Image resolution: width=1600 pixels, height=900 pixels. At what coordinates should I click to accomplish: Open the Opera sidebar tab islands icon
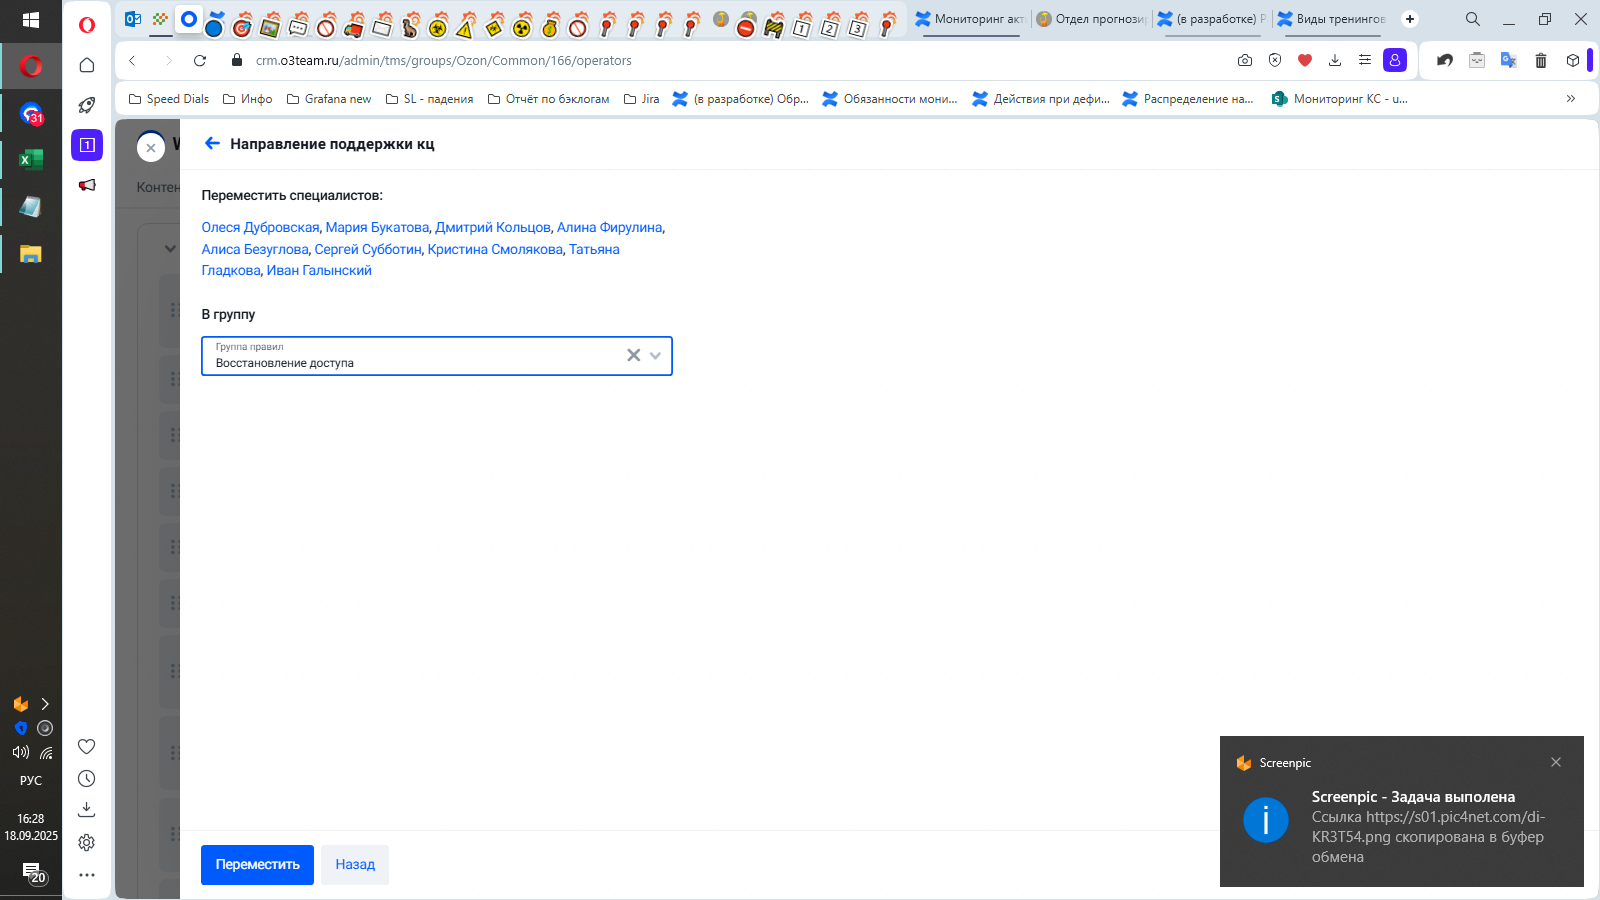click(87, 145)
